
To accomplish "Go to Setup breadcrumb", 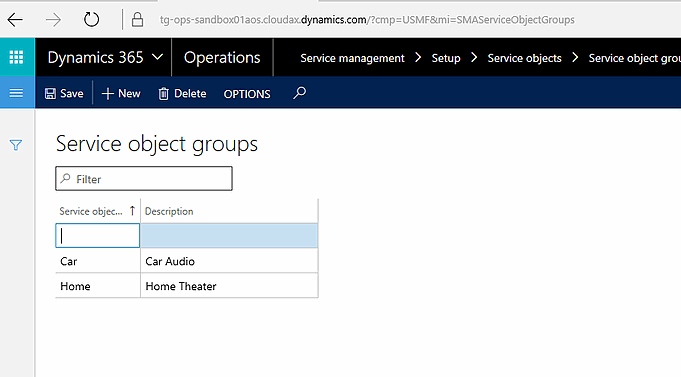I will coord(446,58).
